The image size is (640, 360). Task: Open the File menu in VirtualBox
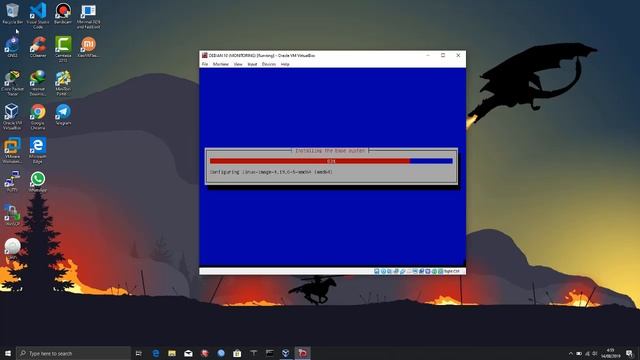point(205,64)
